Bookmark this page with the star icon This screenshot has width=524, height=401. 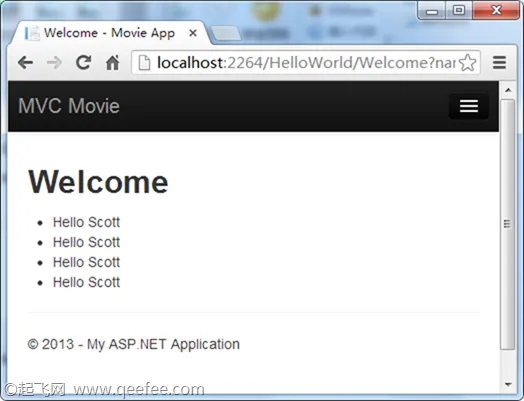tap(468, 62)
